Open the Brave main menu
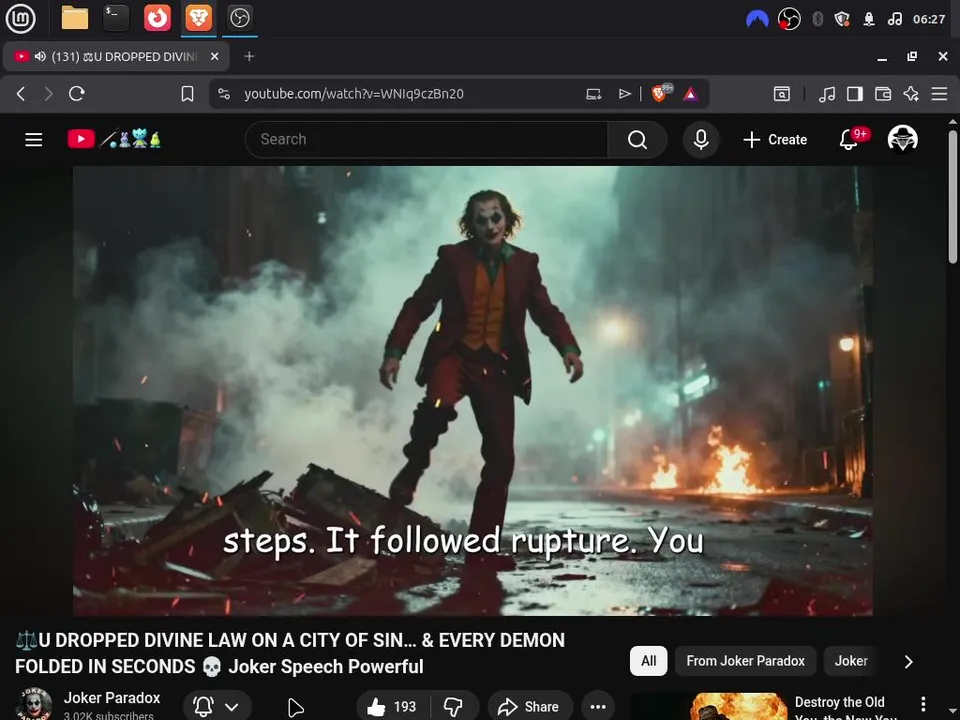Image resolution: width=960 pixels, height=720 pixels. [x=939, y=94]
